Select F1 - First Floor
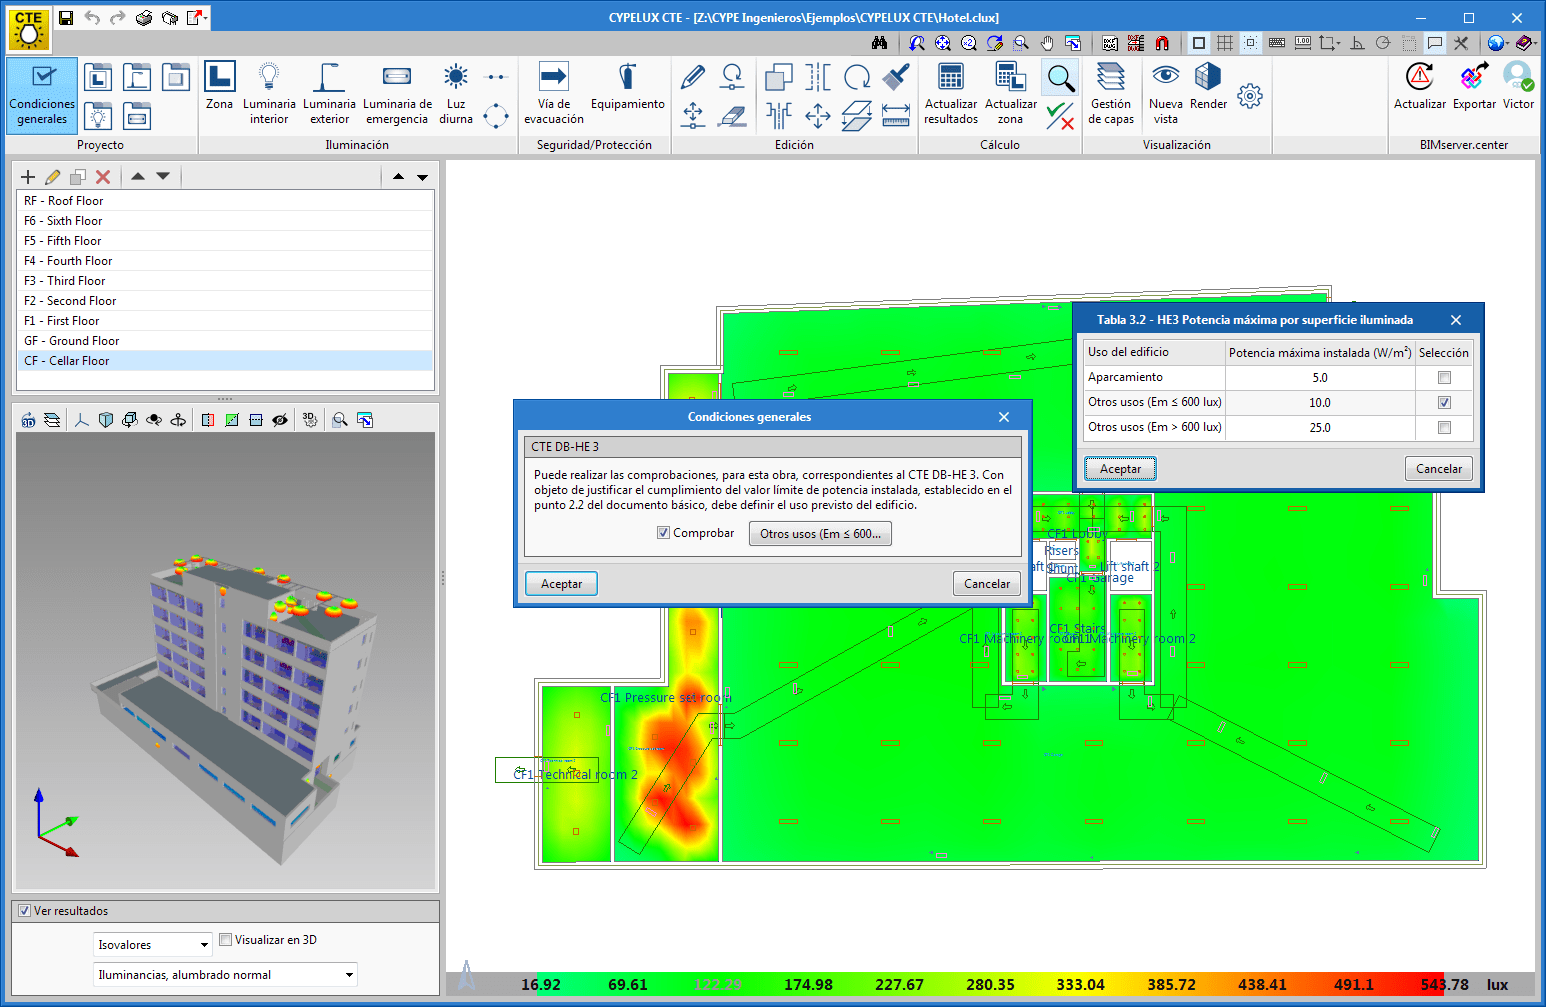Screen dimensions: 1546x1007 click(225, 321)
